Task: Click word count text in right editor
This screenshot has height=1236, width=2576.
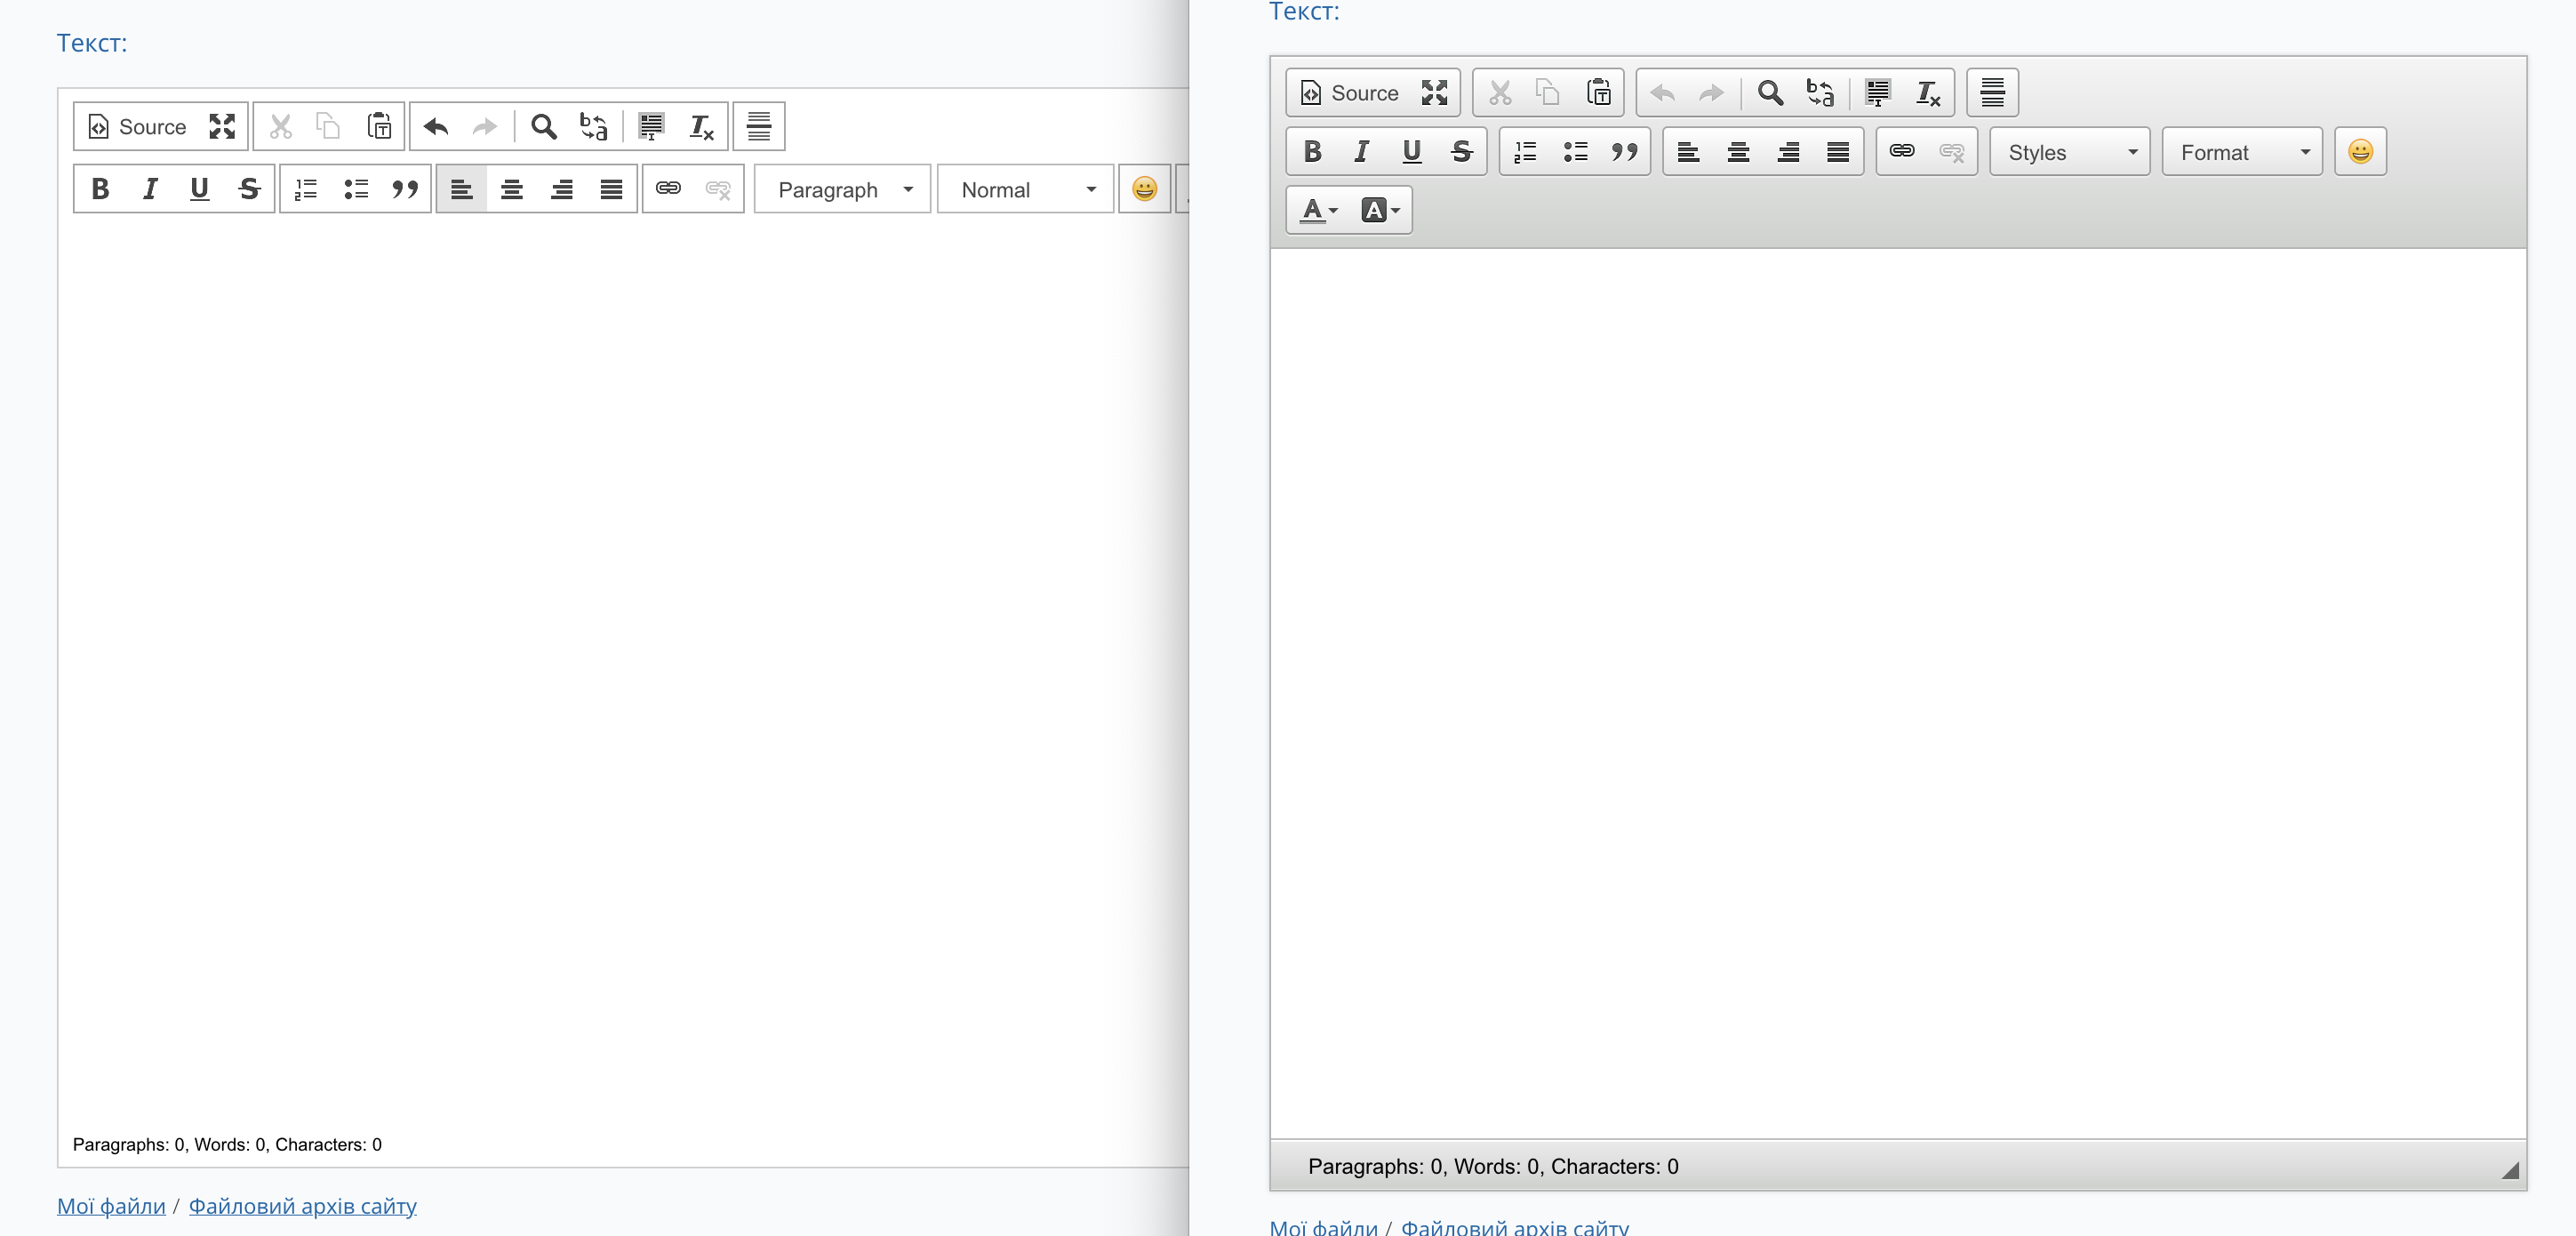Action: (x=1493, y=1166)
